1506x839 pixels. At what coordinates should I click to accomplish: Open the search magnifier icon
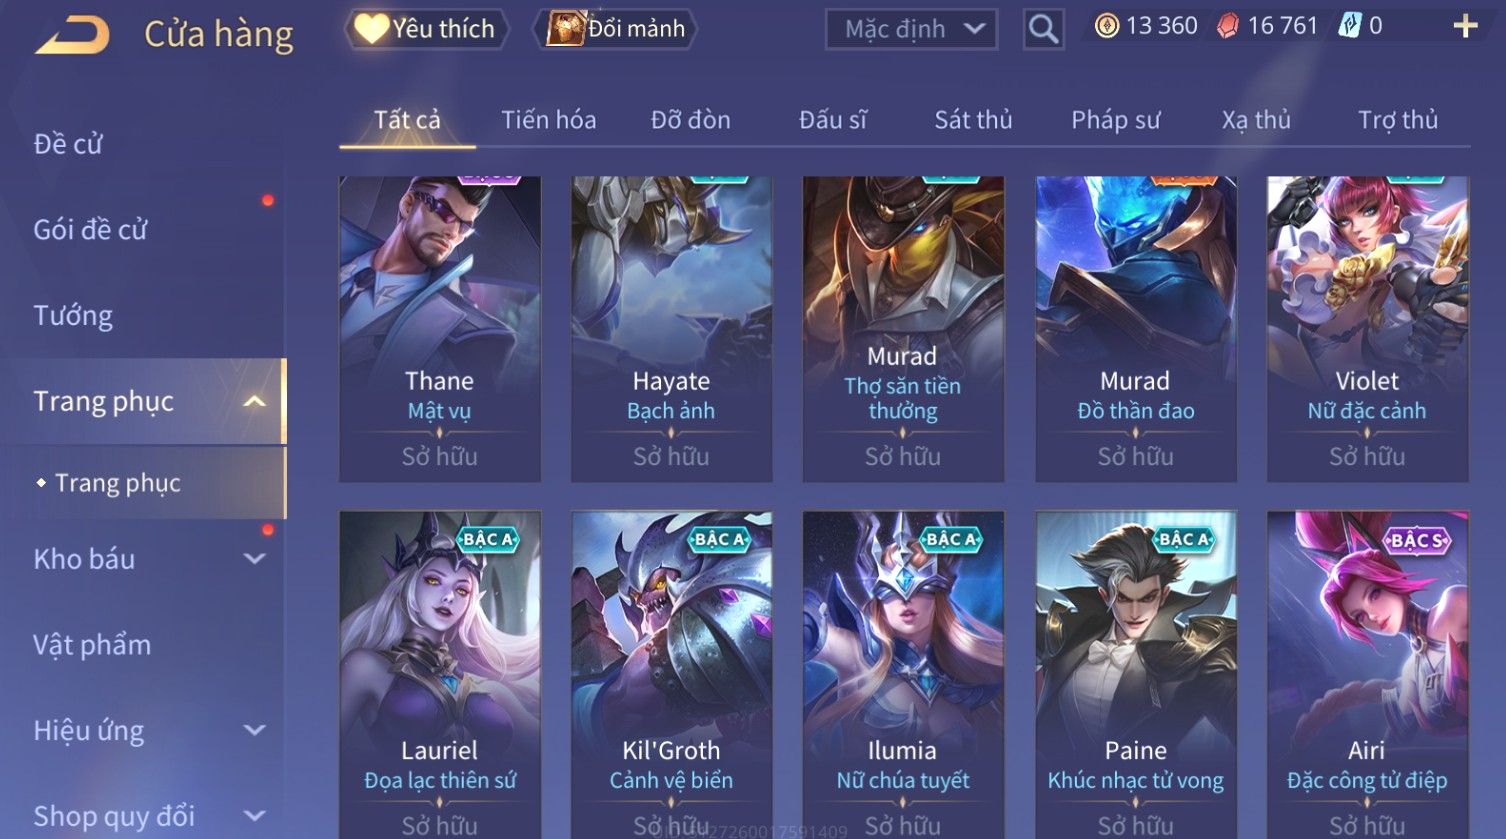1043,29
